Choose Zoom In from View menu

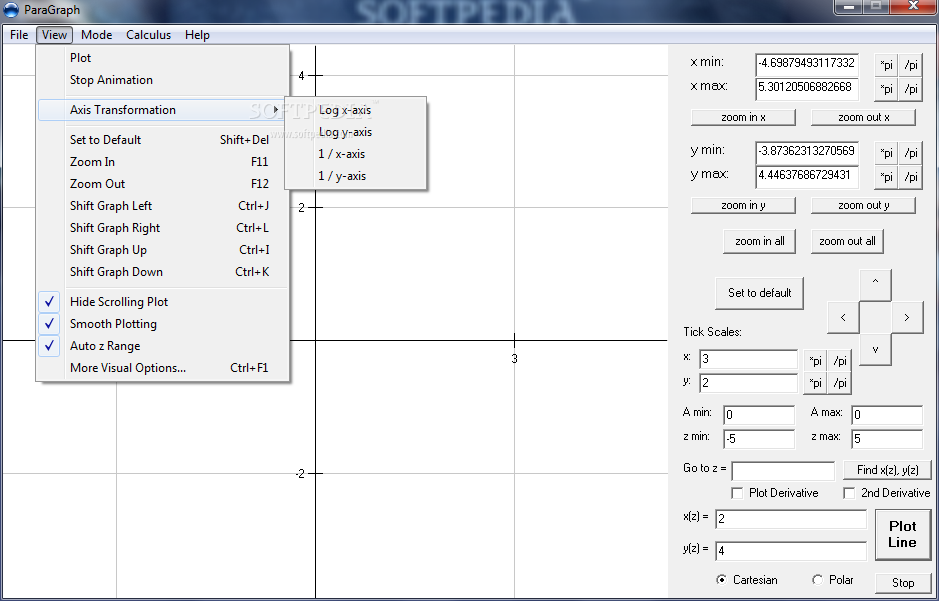point(163,162)
